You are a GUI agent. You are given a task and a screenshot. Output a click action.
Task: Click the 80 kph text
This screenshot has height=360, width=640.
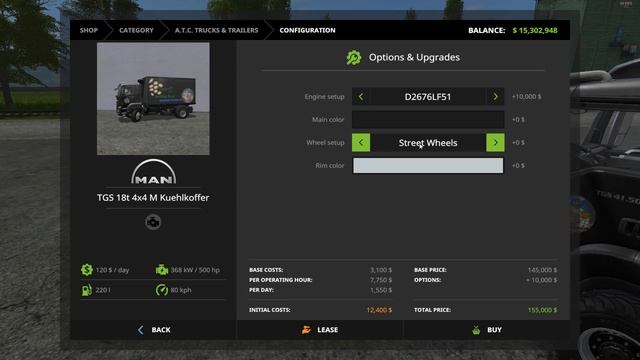181,290
